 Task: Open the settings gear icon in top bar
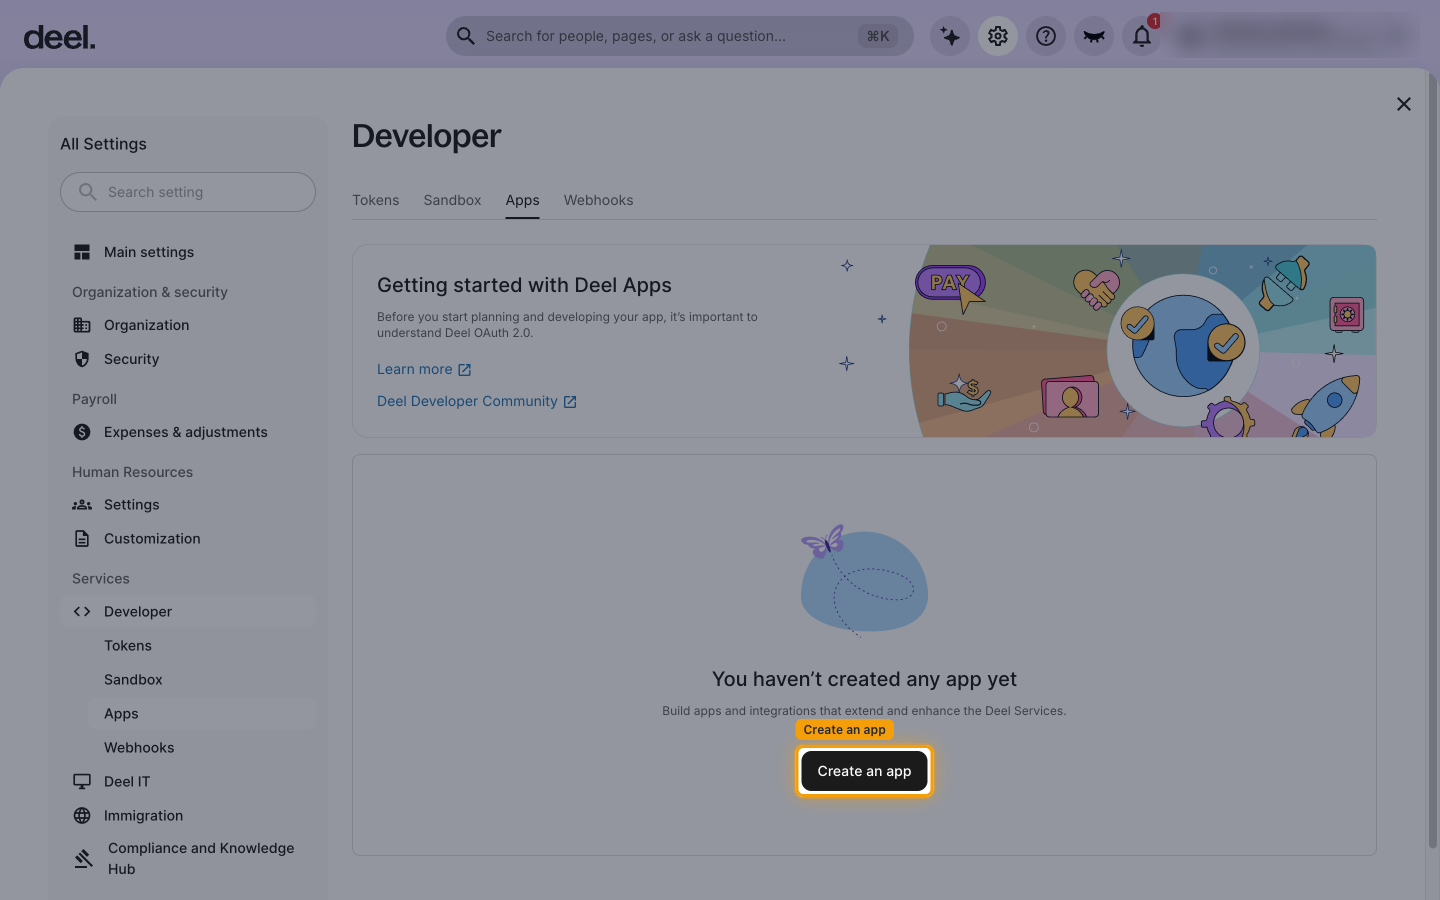pyautogui.click(x=998, y=36)
